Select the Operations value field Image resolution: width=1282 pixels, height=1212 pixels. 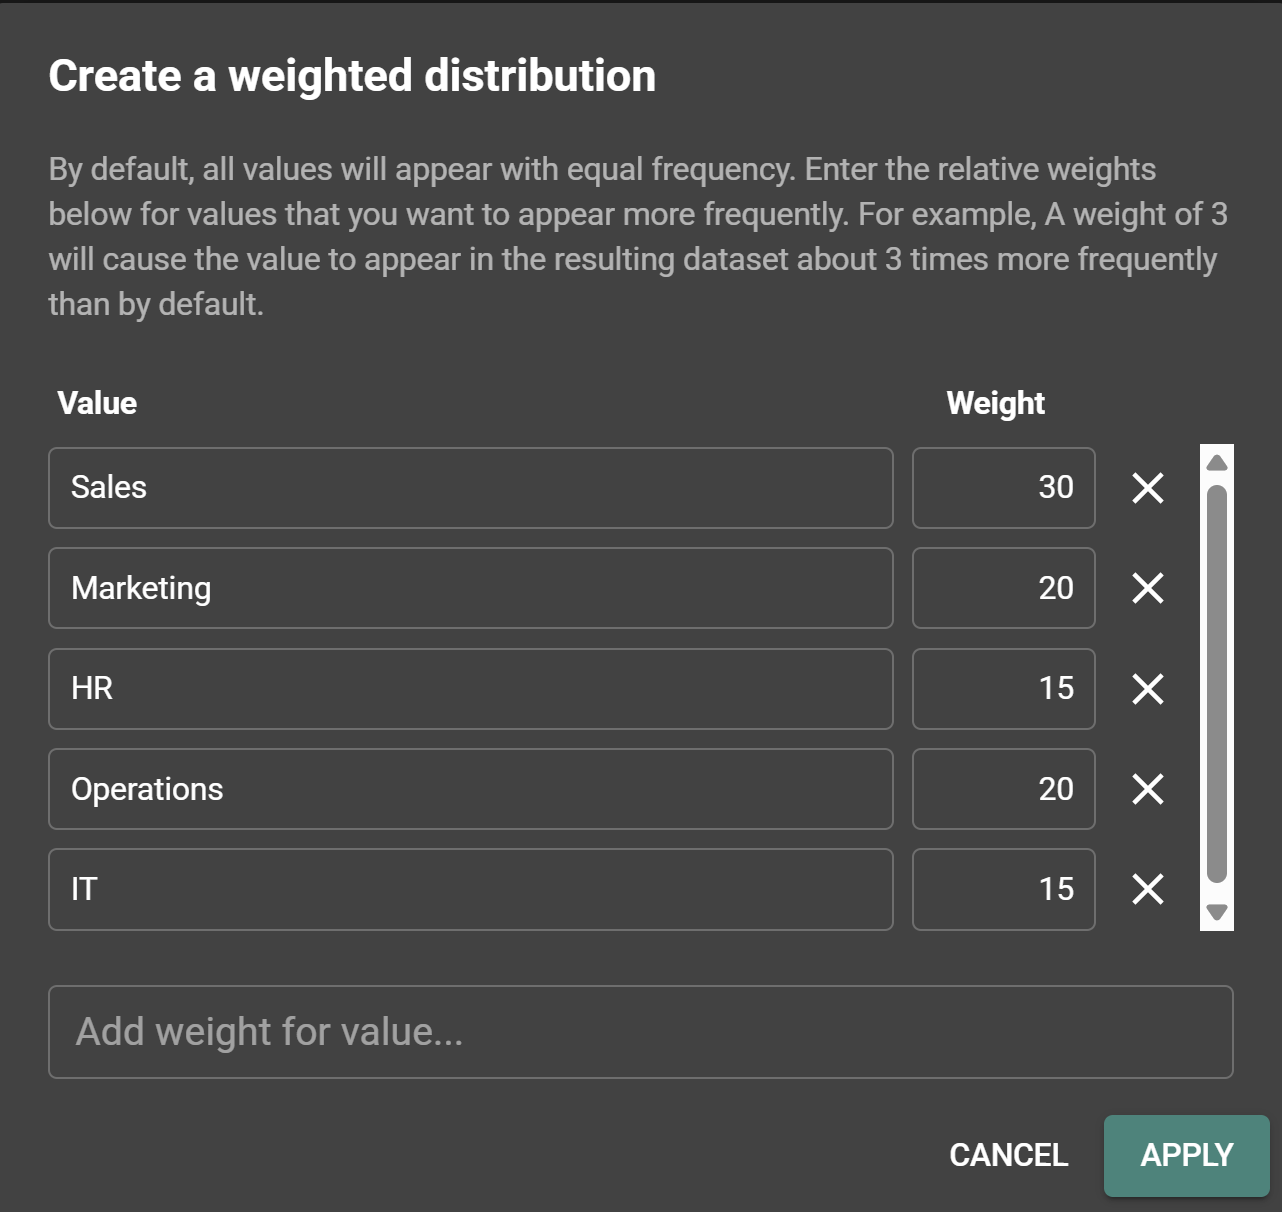click(x=470, y=789)
